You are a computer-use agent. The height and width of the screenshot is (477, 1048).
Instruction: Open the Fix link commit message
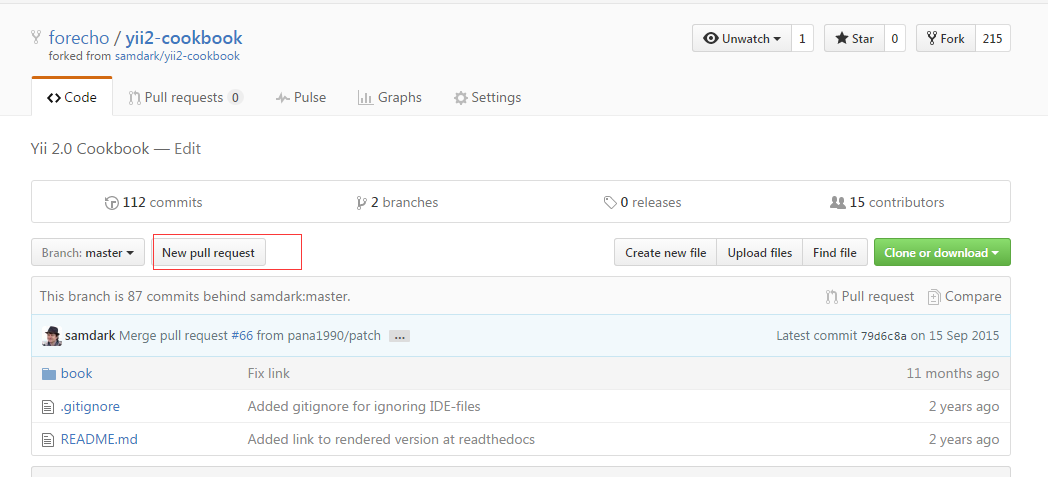(269, 373)
